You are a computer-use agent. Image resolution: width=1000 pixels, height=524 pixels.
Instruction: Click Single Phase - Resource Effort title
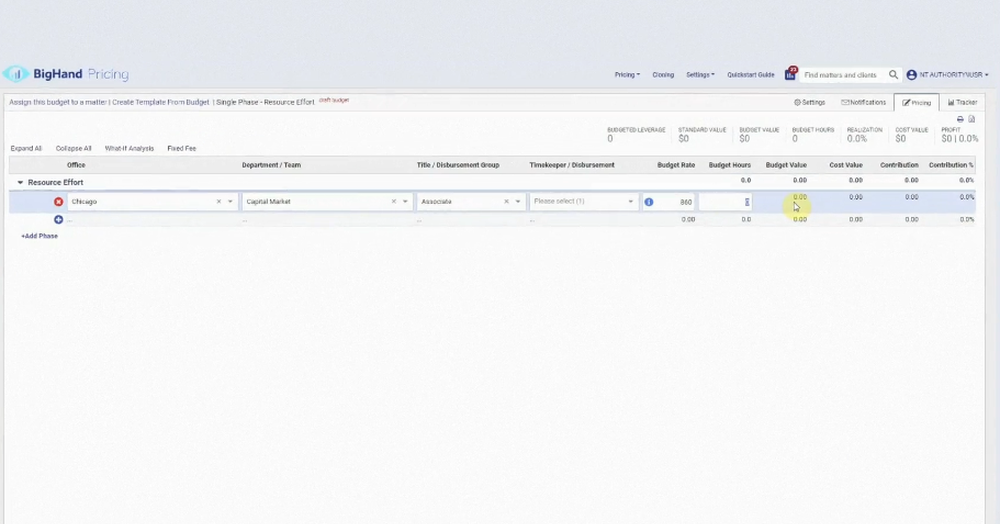265,102
